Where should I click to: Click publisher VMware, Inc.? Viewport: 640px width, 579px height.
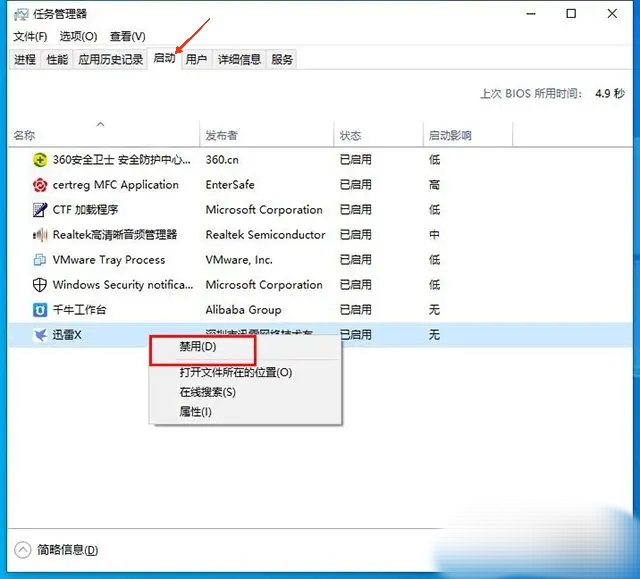point(239,260)
